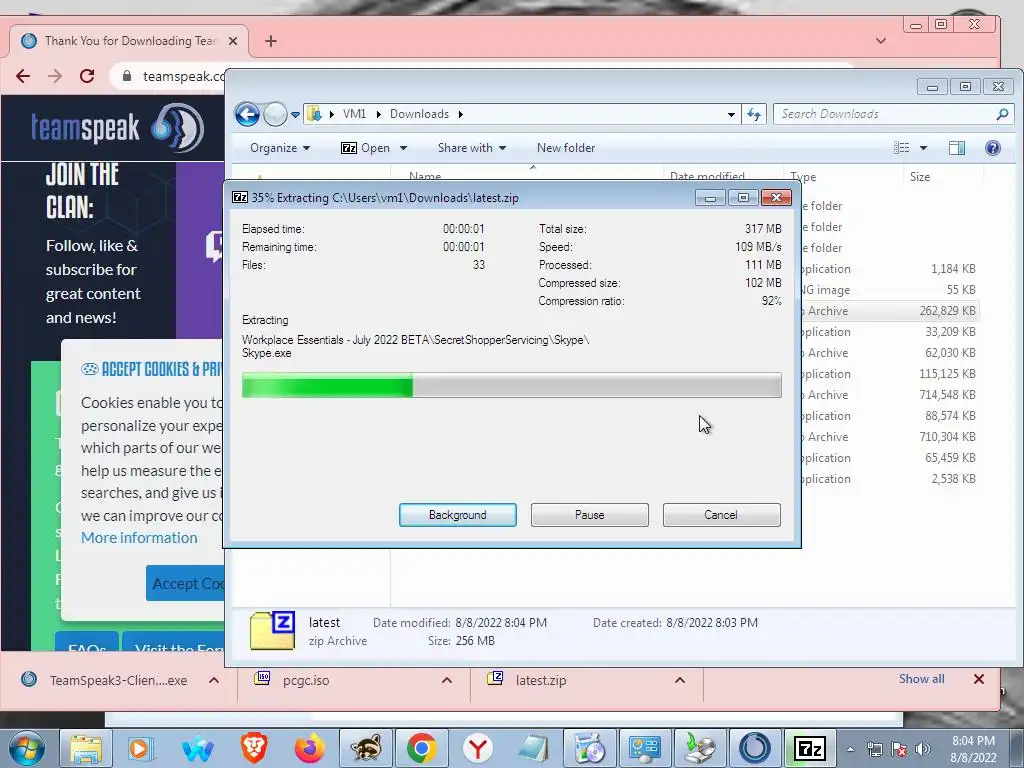Sort by the Size column header

coord(920,177)
